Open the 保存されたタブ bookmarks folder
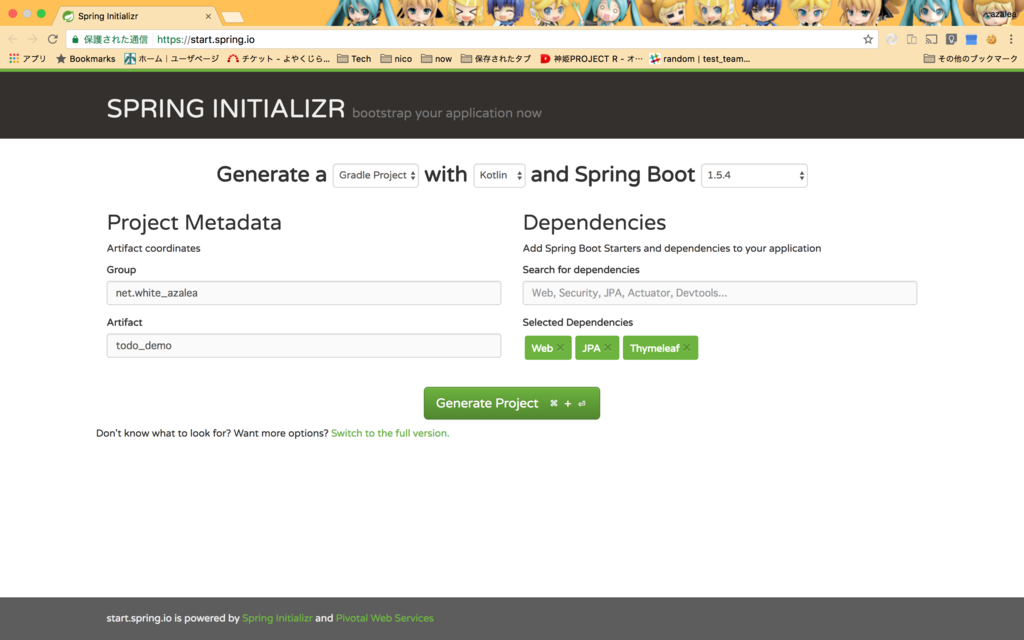Screen dimensions: 1024x640 click(x=496, y=59)
